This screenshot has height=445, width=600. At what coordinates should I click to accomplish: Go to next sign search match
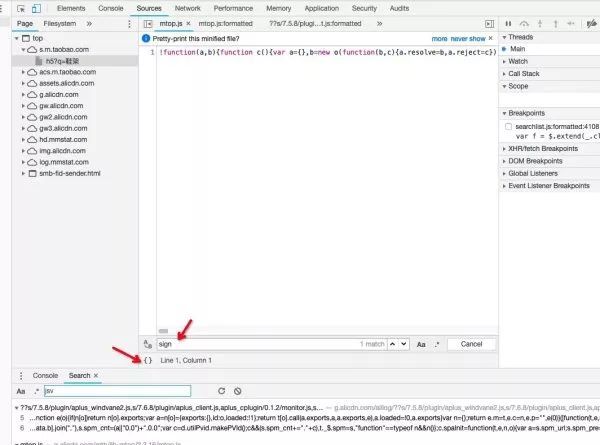[404, 344]
